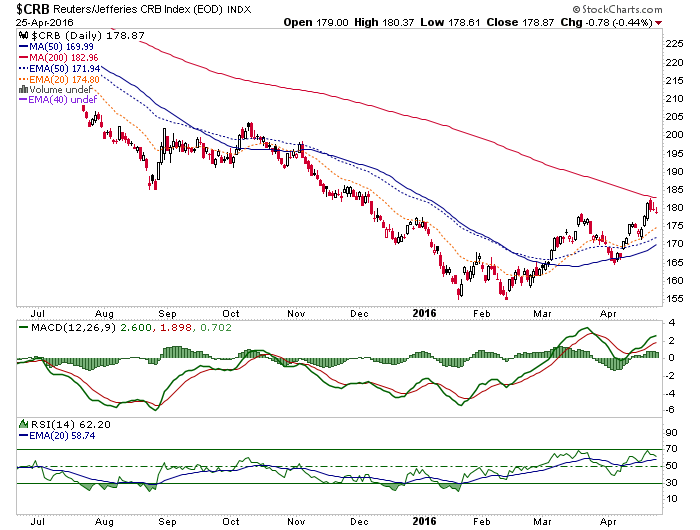This screenshot has height=530, width=700.
Task: Click the blue MA(50) legend line swatch
Action: click(x=24, y=46)
